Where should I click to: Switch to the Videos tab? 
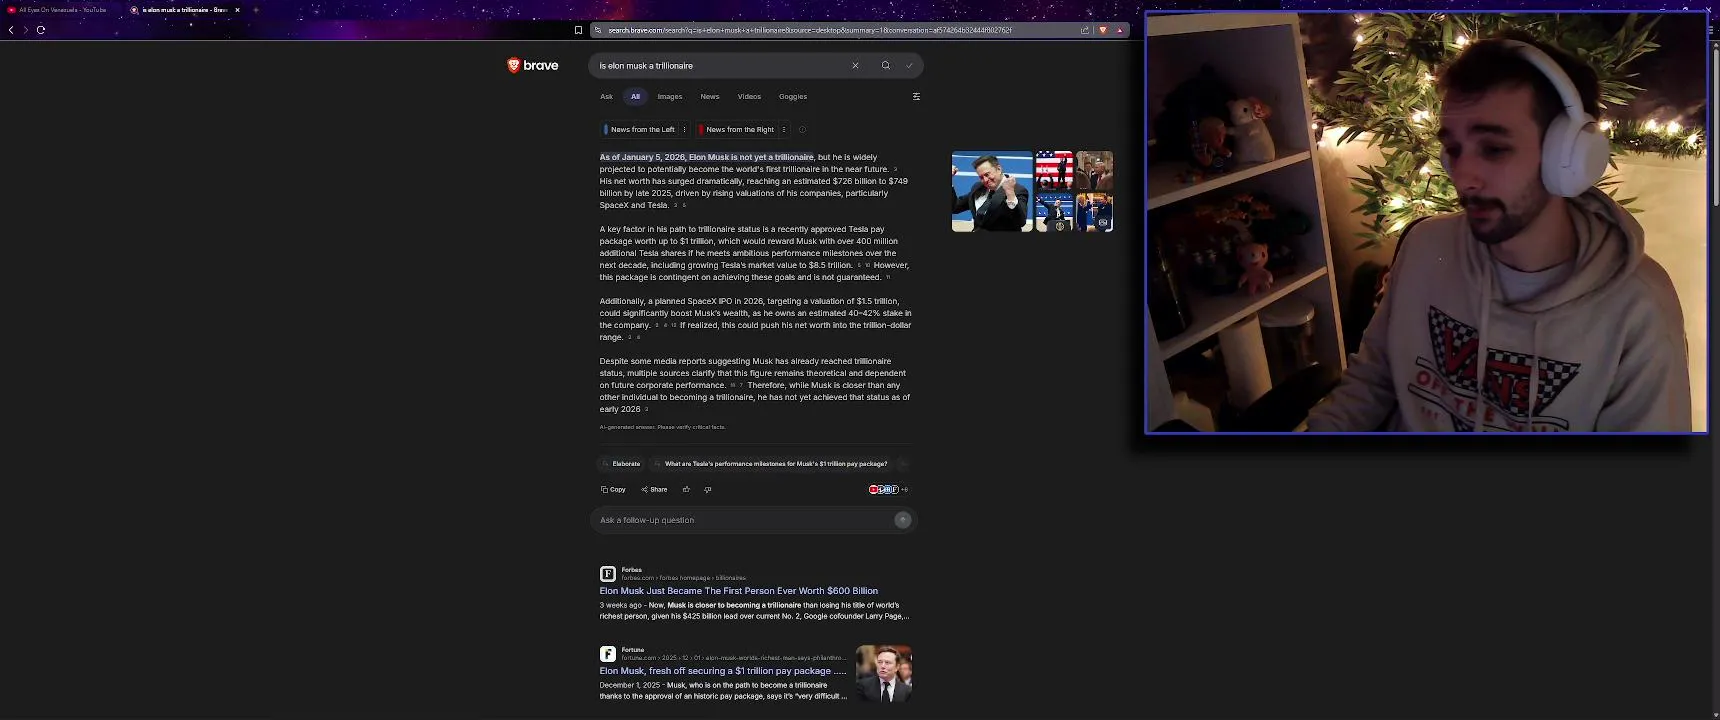(x=749, y=97)
